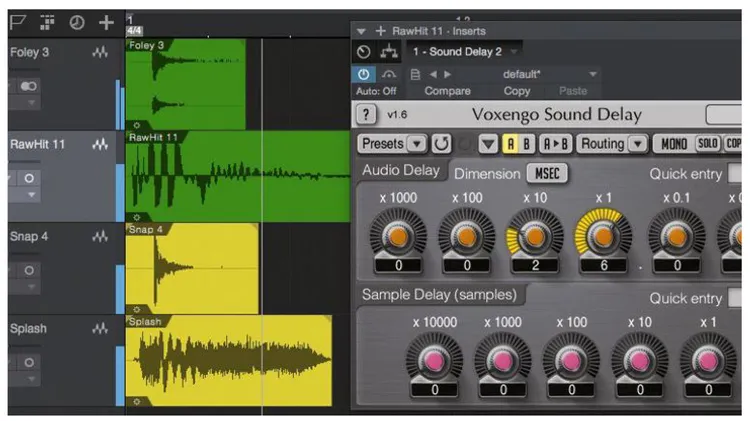Viewport: 750px width, 421px height.
Task: Select the Snap 4 audio clip
Action: 192,268
